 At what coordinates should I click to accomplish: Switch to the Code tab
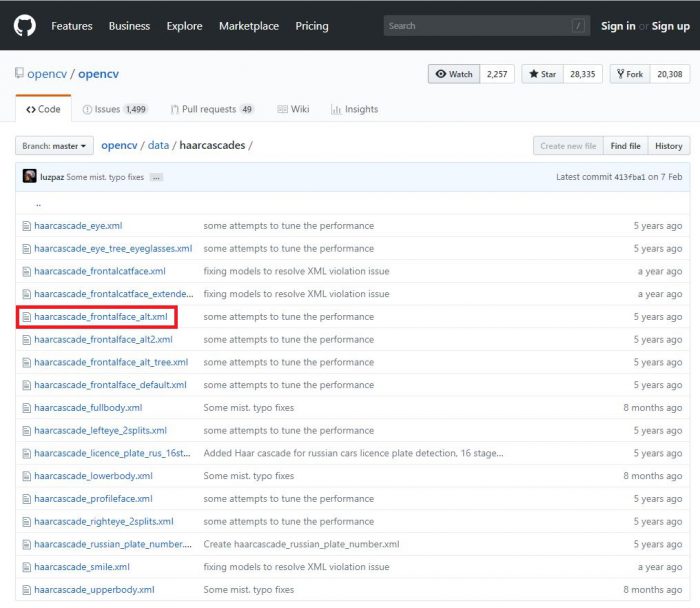coord(43,109)
